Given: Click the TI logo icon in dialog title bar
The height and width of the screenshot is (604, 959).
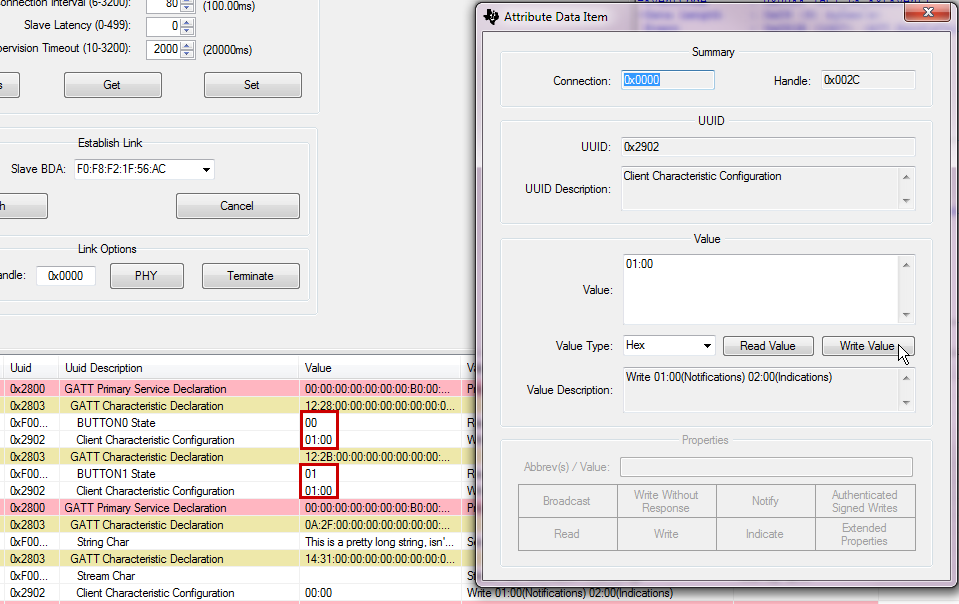Looking at the screenshot, I should click(x=490, y=16).
